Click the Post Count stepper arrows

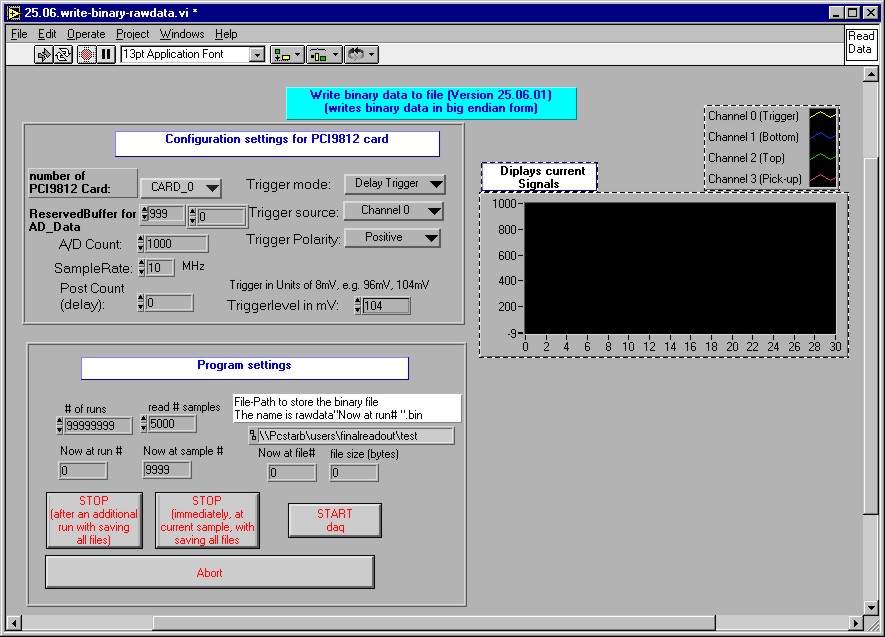(x=141, y=302)
